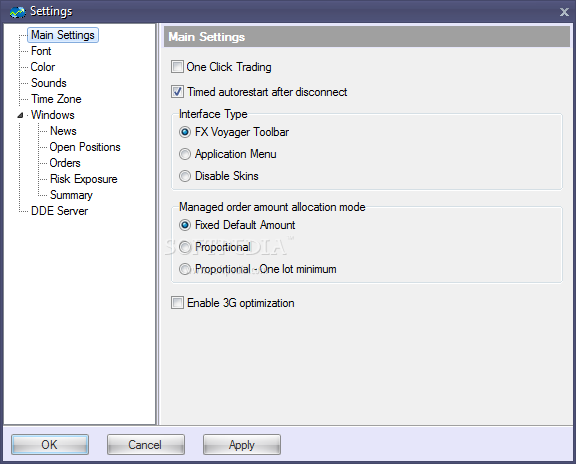This screenshot has width=576, height=464.
Task: Open the Color settings page
Action: tap(43, 67)
